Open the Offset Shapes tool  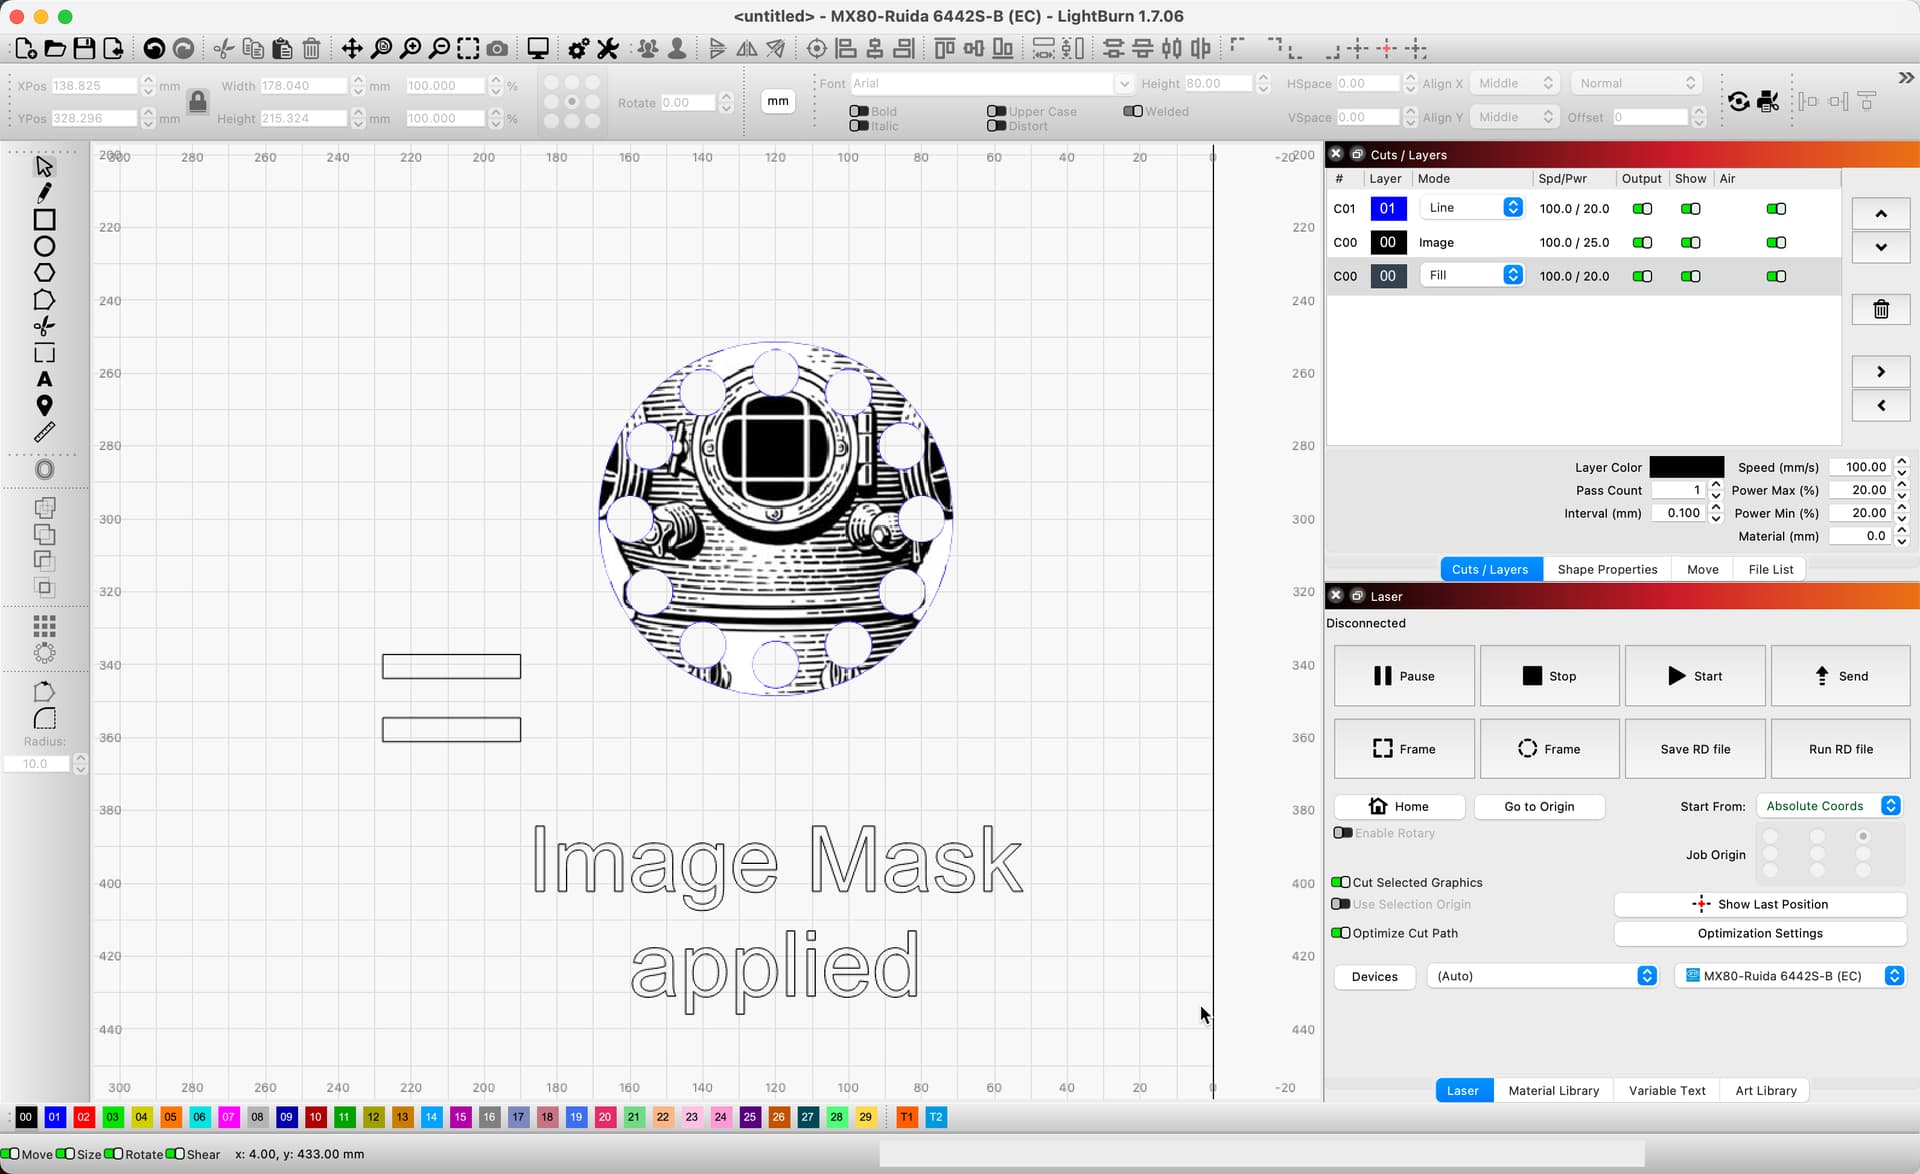click(x=44, y=469)
